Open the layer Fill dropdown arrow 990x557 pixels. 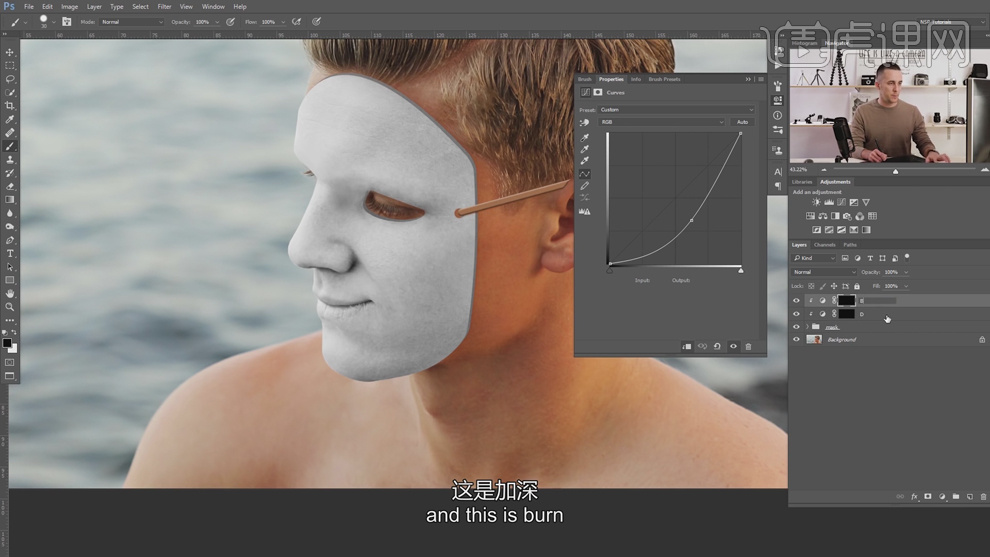[906, 286]
